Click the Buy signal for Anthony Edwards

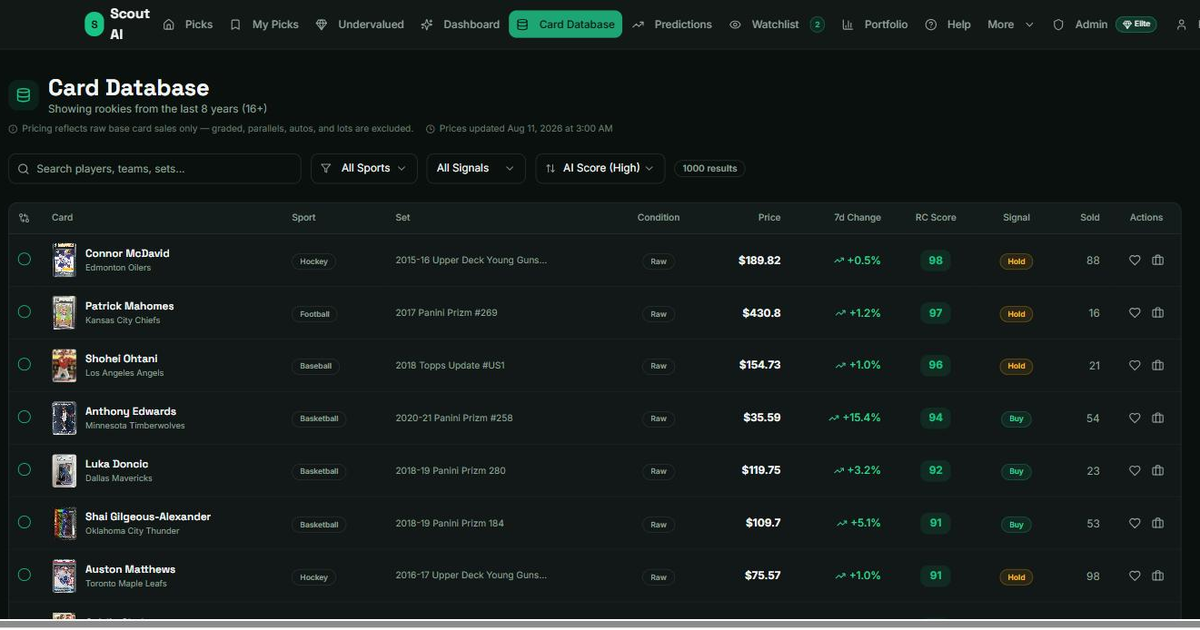(x=1016, y=419)
